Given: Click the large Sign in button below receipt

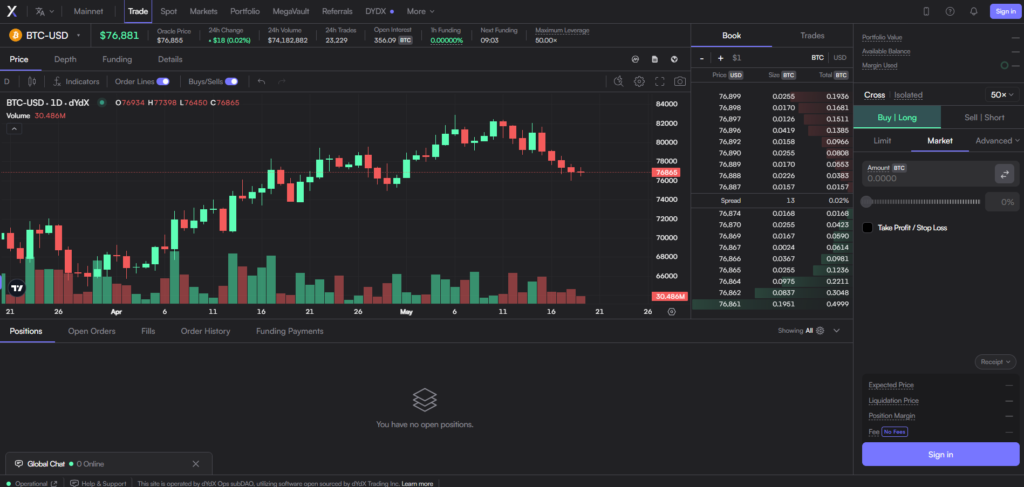Looking at the screenshot, I should point(940,454).
